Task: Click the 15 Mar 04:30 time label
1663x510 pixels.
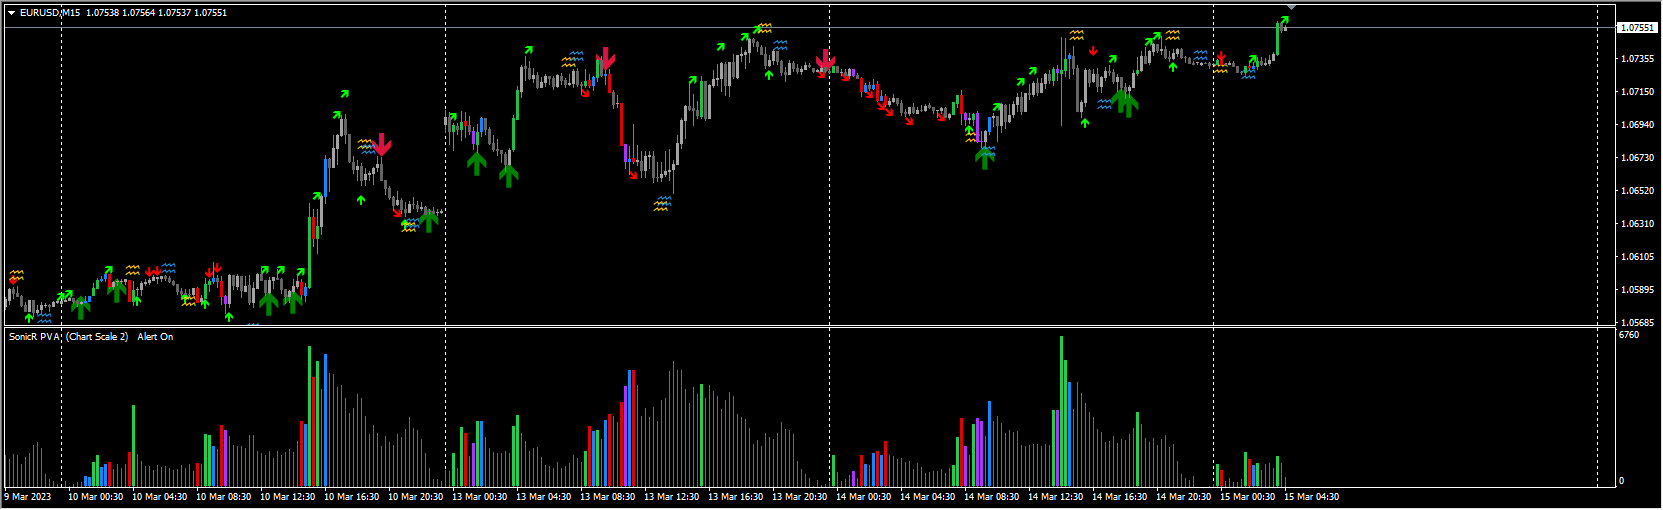Action: point(1312,497)
